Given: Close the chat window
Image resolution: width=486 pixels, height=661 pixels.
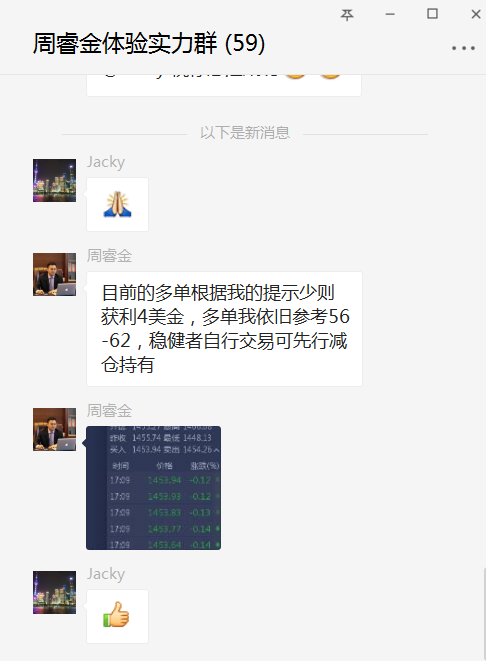Looking at the screenshot, I should 476,14.
